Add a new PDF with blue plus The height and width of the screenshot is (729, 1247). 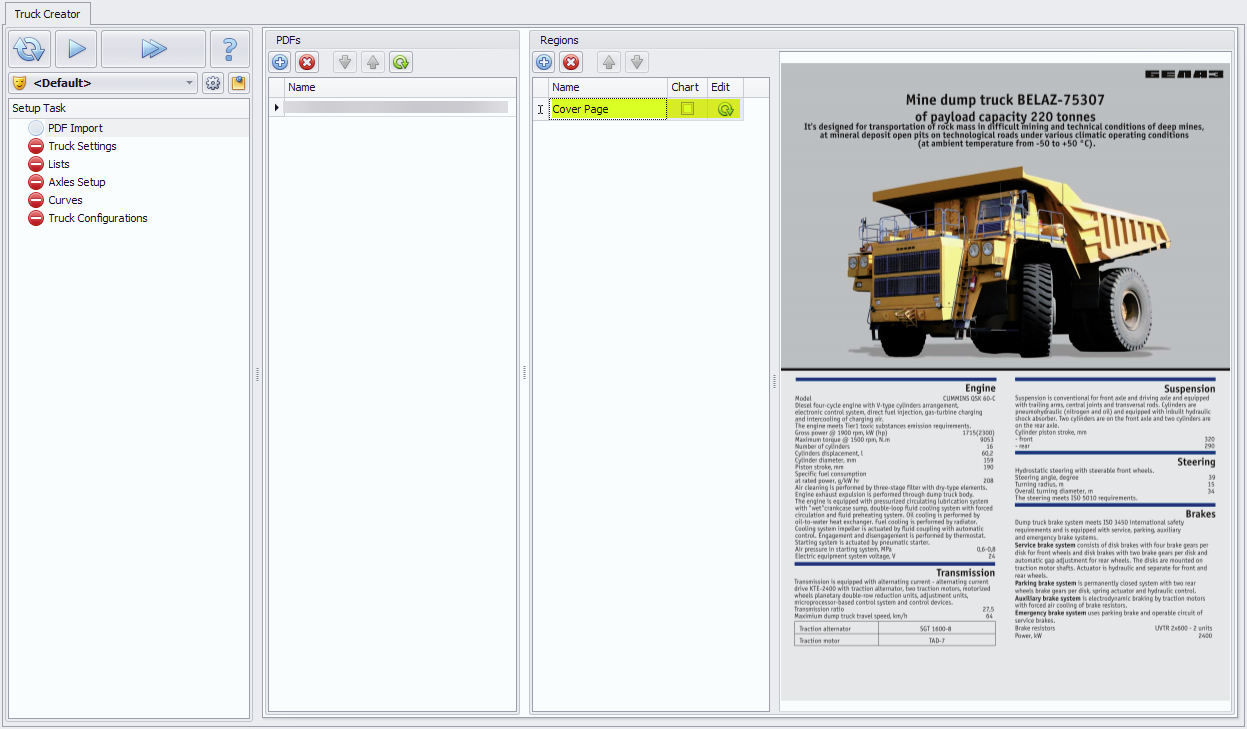[x=280, y=62]
